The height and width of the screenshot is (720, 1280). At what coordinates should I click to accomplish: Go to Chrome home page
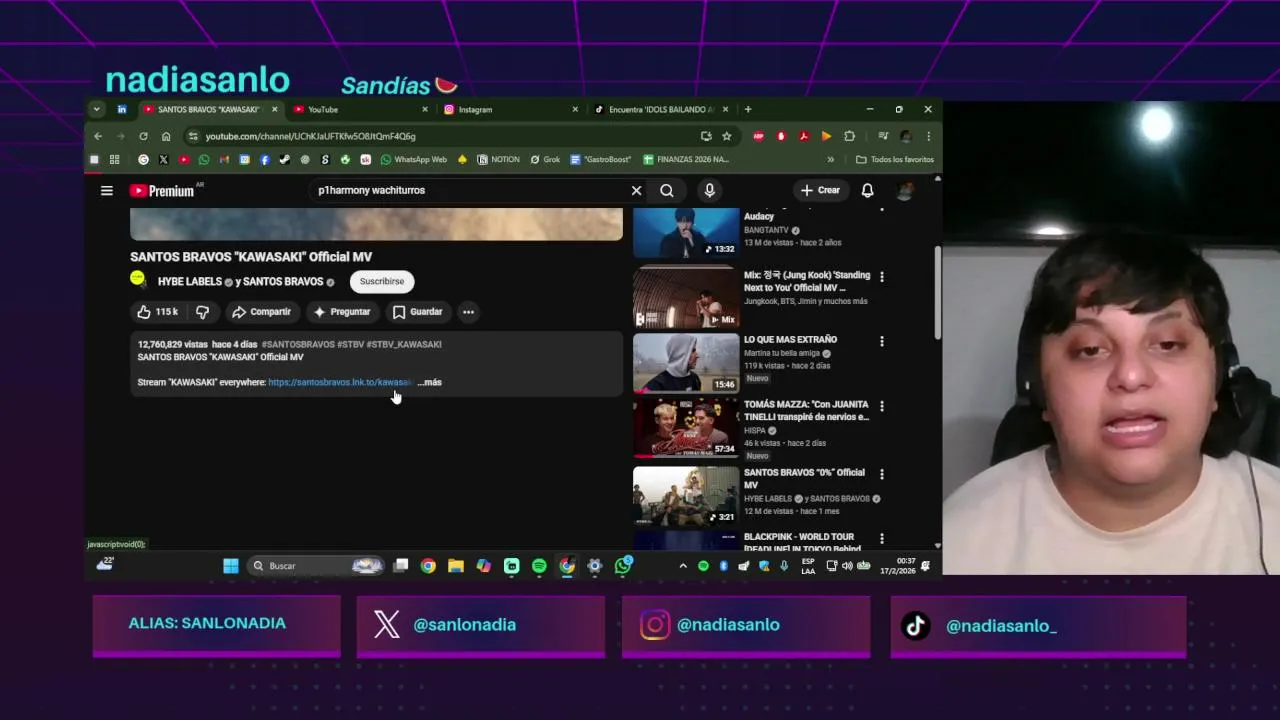(x=166, y=136)
